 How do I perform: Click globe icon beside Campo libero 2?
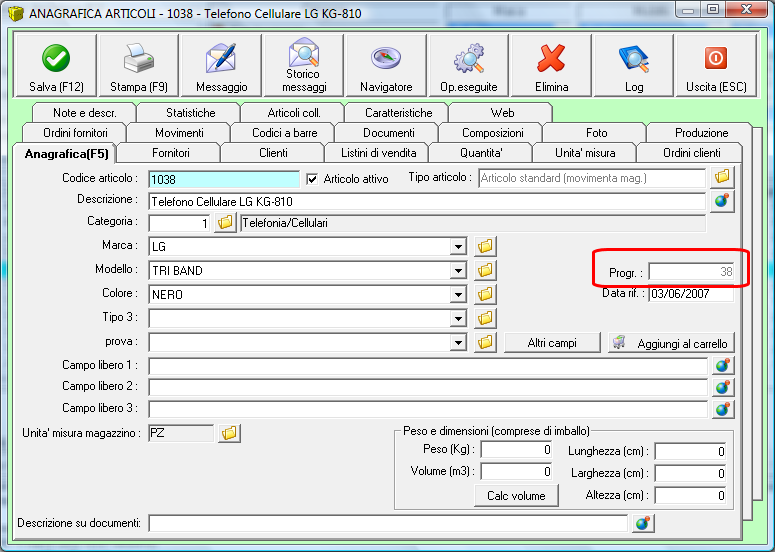(x=723, y=387)
